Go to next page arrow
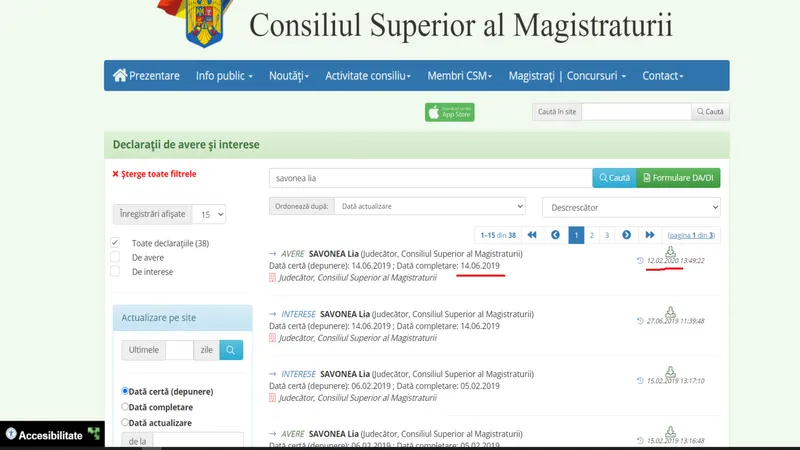The image size is (800, 450). (627, 235)
